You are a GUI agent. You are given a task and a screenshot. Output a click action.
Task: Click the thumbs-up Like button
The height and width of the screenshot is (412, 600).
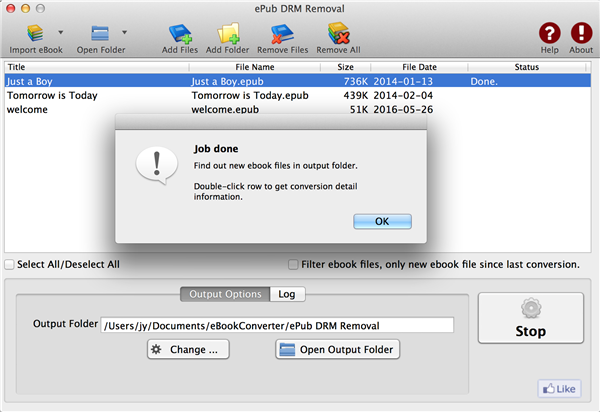point(559,389)
